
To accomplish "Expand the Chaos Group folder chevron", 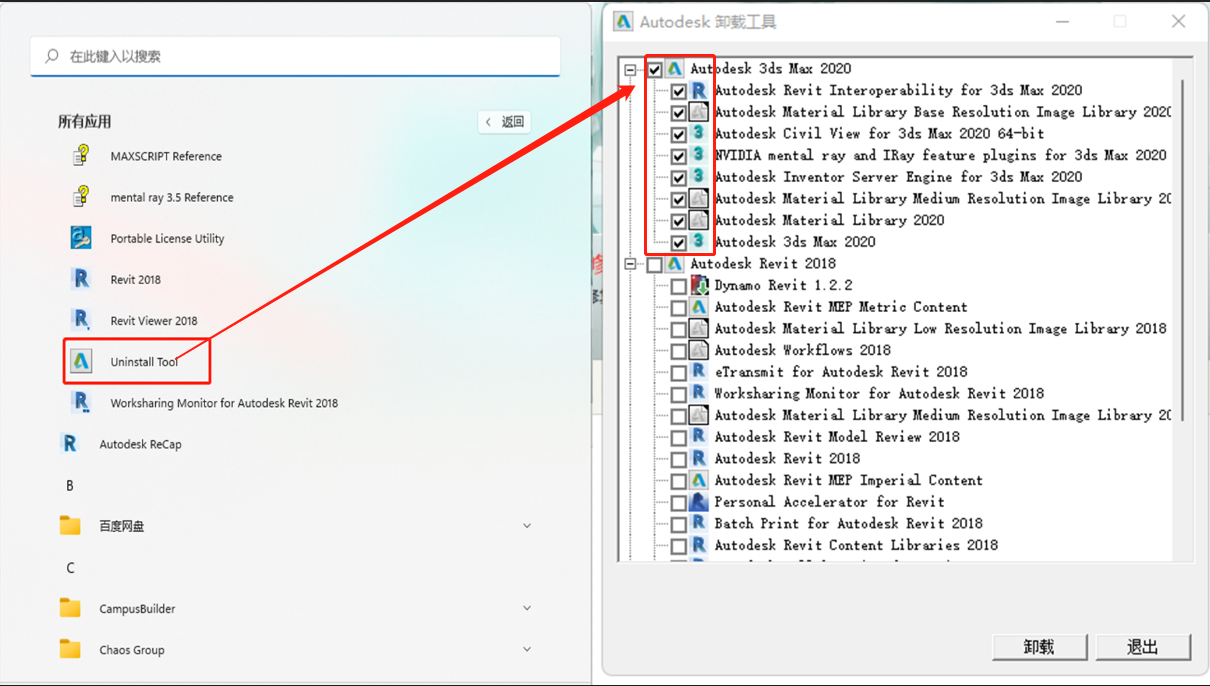I will coord(527,649).
